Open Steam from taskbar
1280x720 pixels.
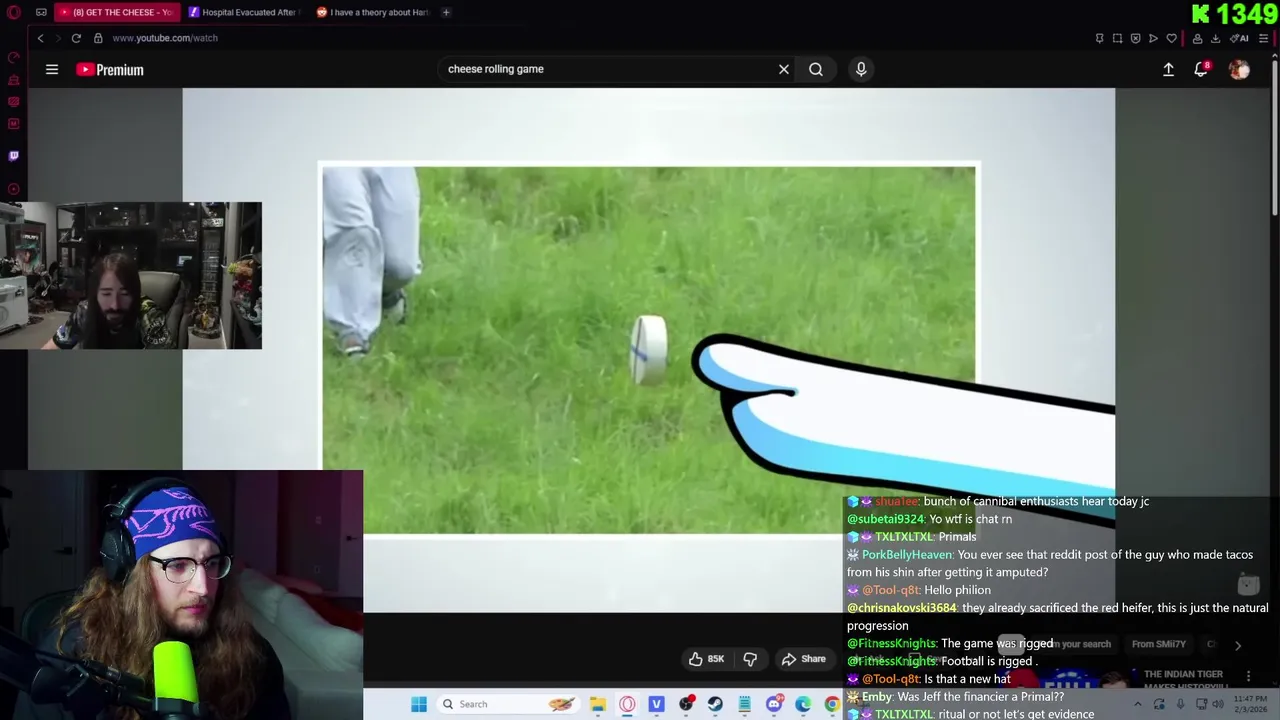(x=715, y=704)
